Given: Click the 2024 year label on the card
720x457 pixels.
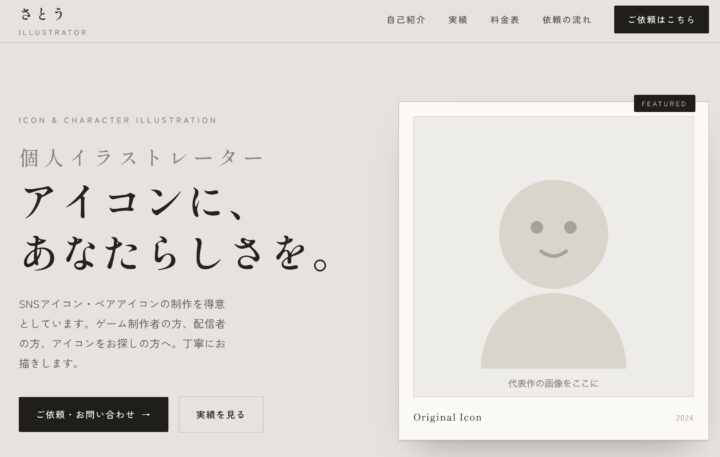Looking at the screenshot, I should [684, 418].
